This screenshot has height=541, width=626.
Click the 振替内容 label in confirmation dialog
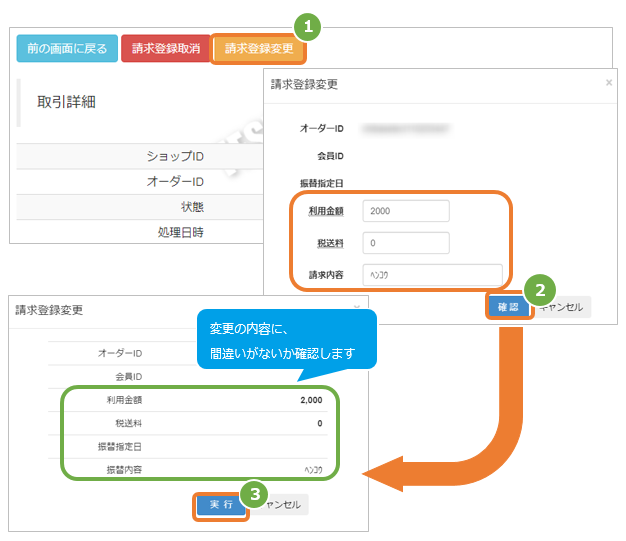(x=124, y=470)
